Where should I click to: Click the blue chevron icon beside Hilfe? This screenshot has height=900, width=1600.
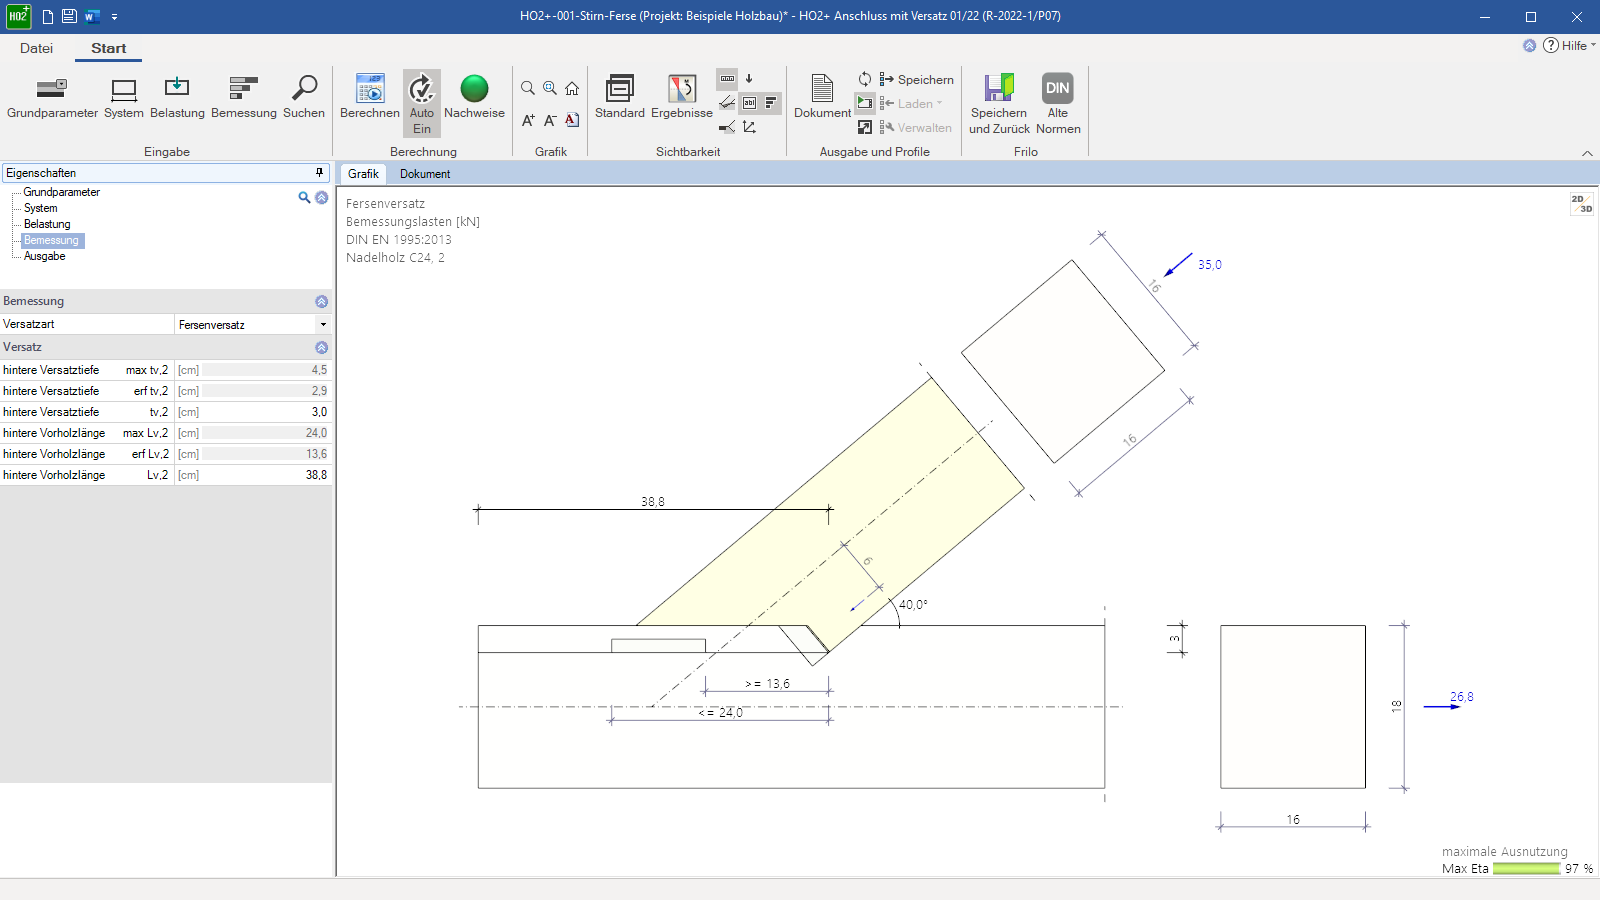pos(1530,45)
